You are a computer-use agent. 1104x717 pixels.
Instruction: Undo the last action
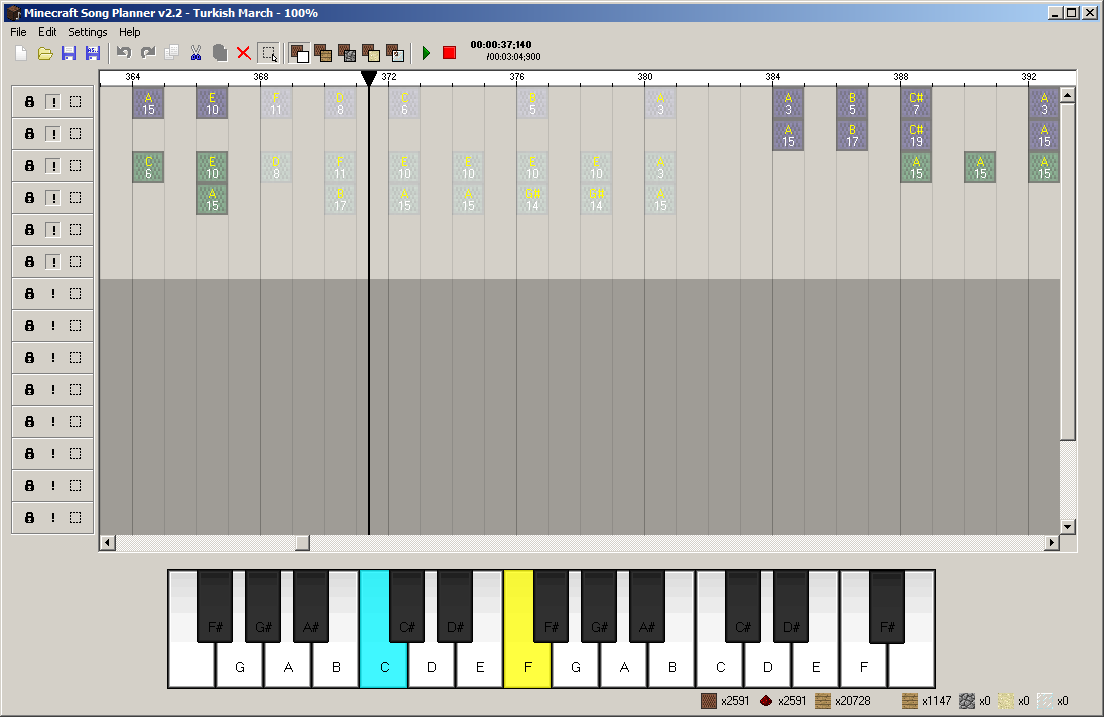click(x=125, y=53)
